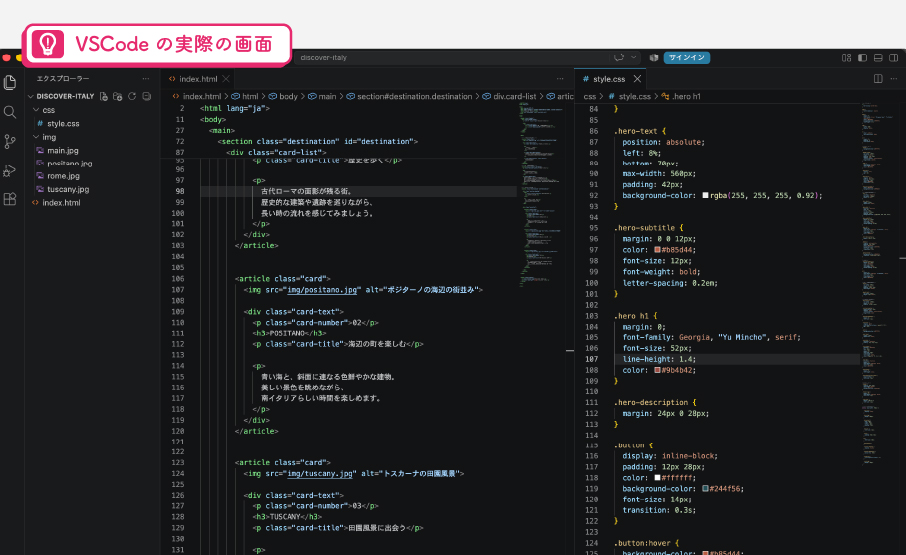Close the index.html editor tab
The width and height of the screenshot is (906, 555).
coord(226,79)
